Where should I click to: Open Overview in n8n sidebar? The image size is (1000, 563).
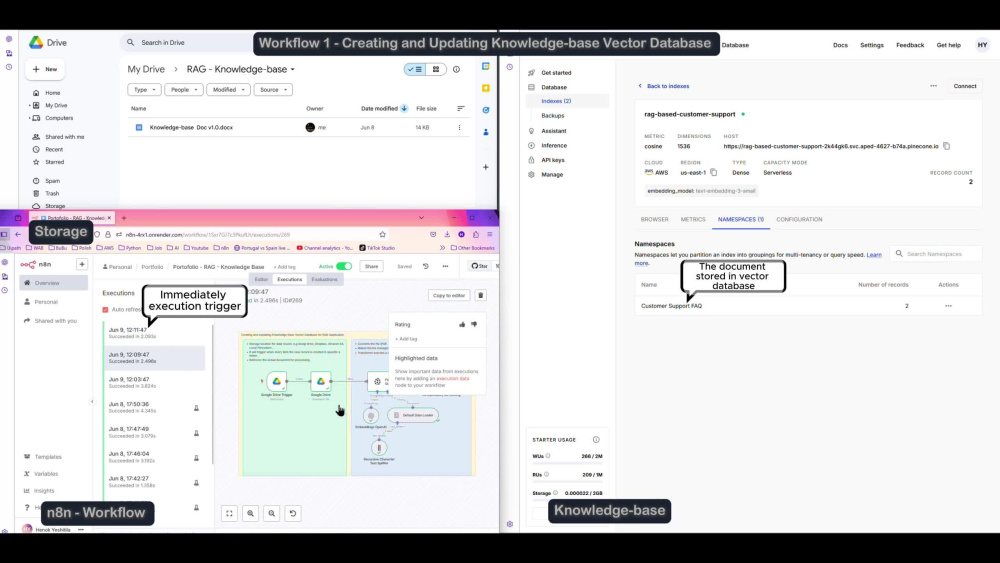click(x=52, y=283)
